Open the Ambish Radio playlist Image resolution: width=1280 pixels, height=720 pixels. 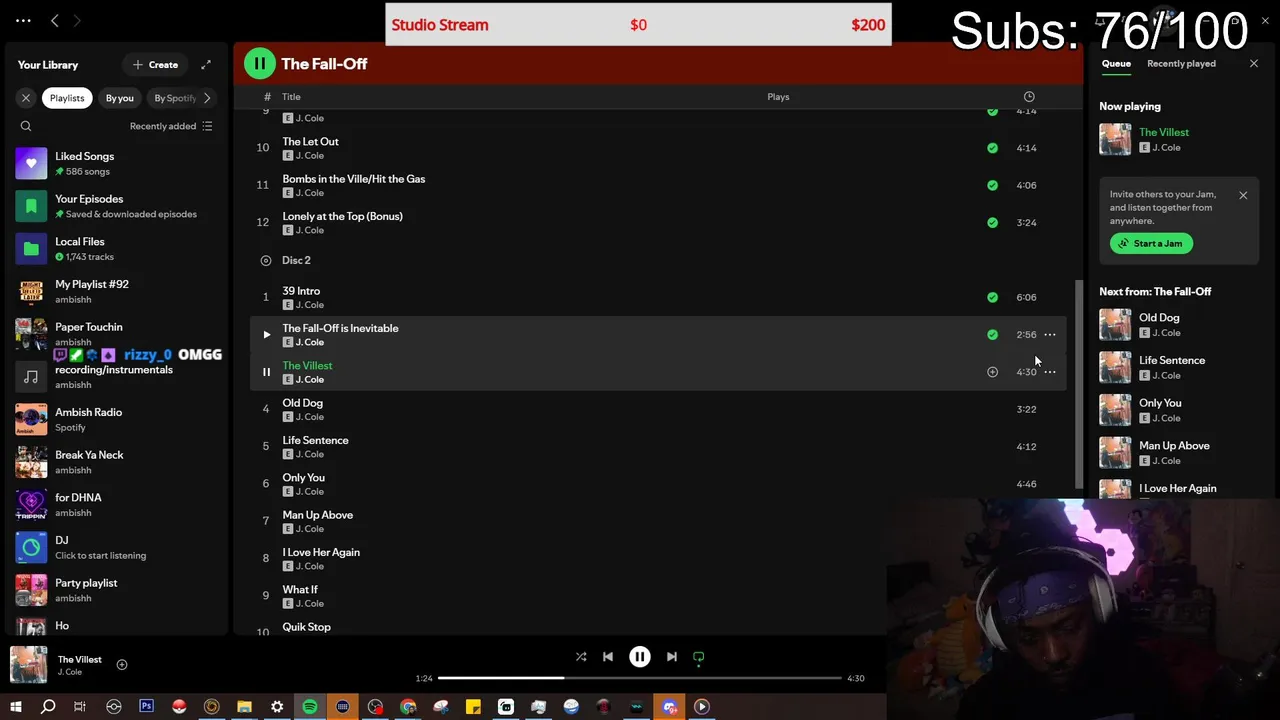(116, 419)
